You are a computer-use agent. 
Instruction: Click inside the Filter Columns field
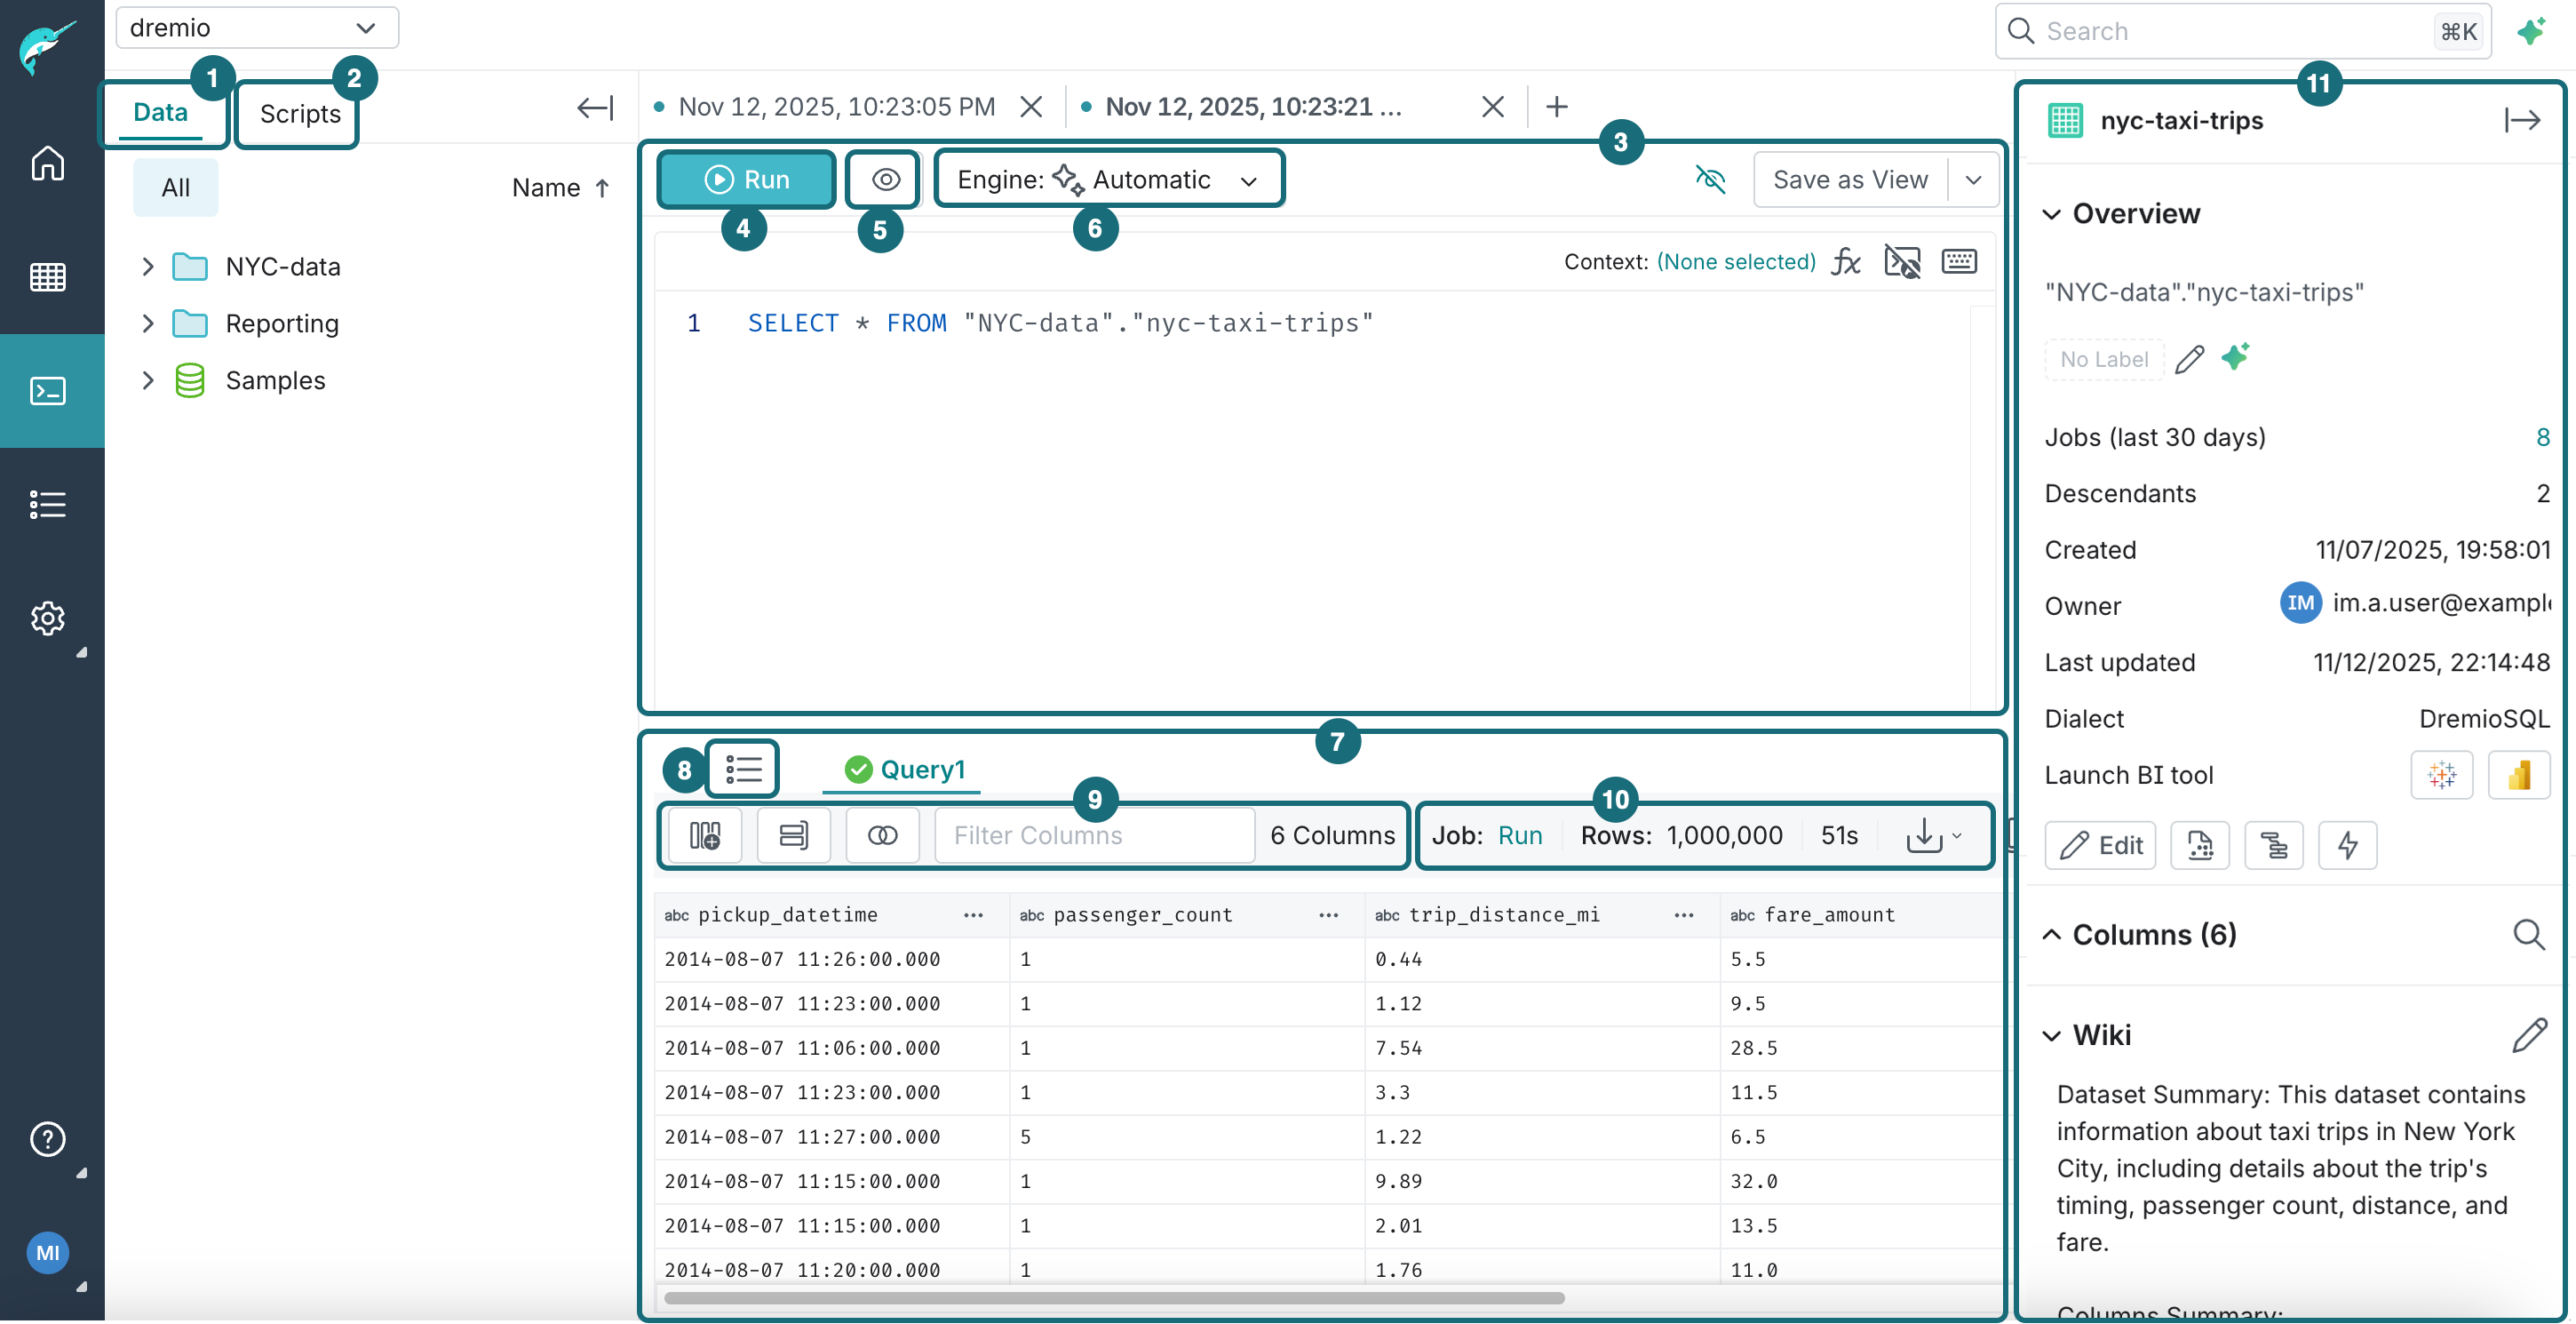tap(1094, 835)
